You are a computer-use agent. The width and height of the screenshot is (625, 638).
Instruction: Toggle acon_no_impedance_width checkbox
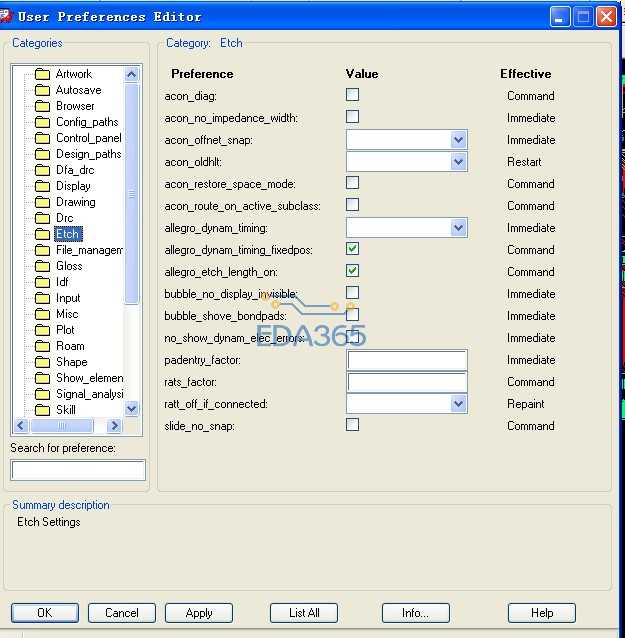pos(352,116)
